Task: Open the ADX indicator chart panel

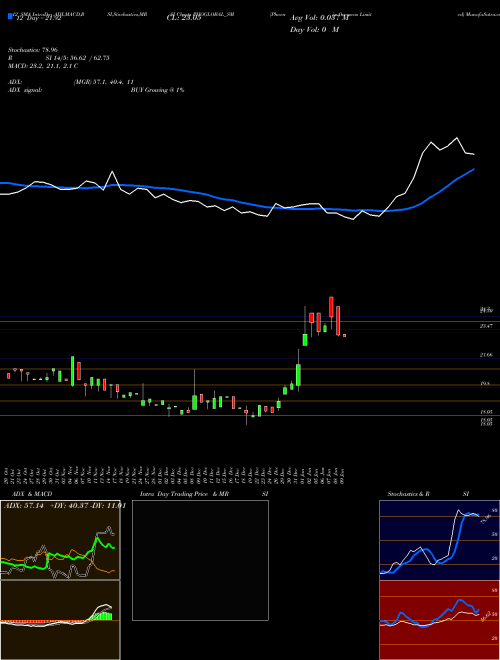Action: point(60,540)
